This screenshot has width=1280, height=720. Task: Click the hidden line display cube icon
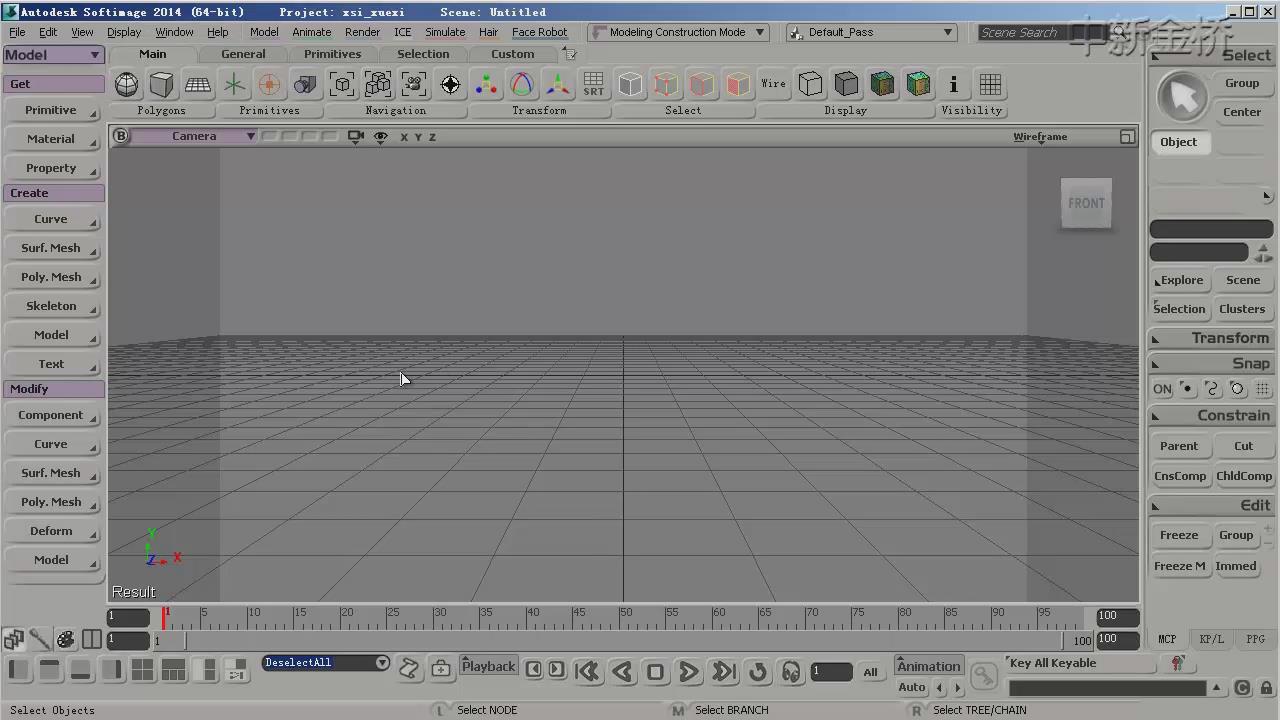pos(810,84)
